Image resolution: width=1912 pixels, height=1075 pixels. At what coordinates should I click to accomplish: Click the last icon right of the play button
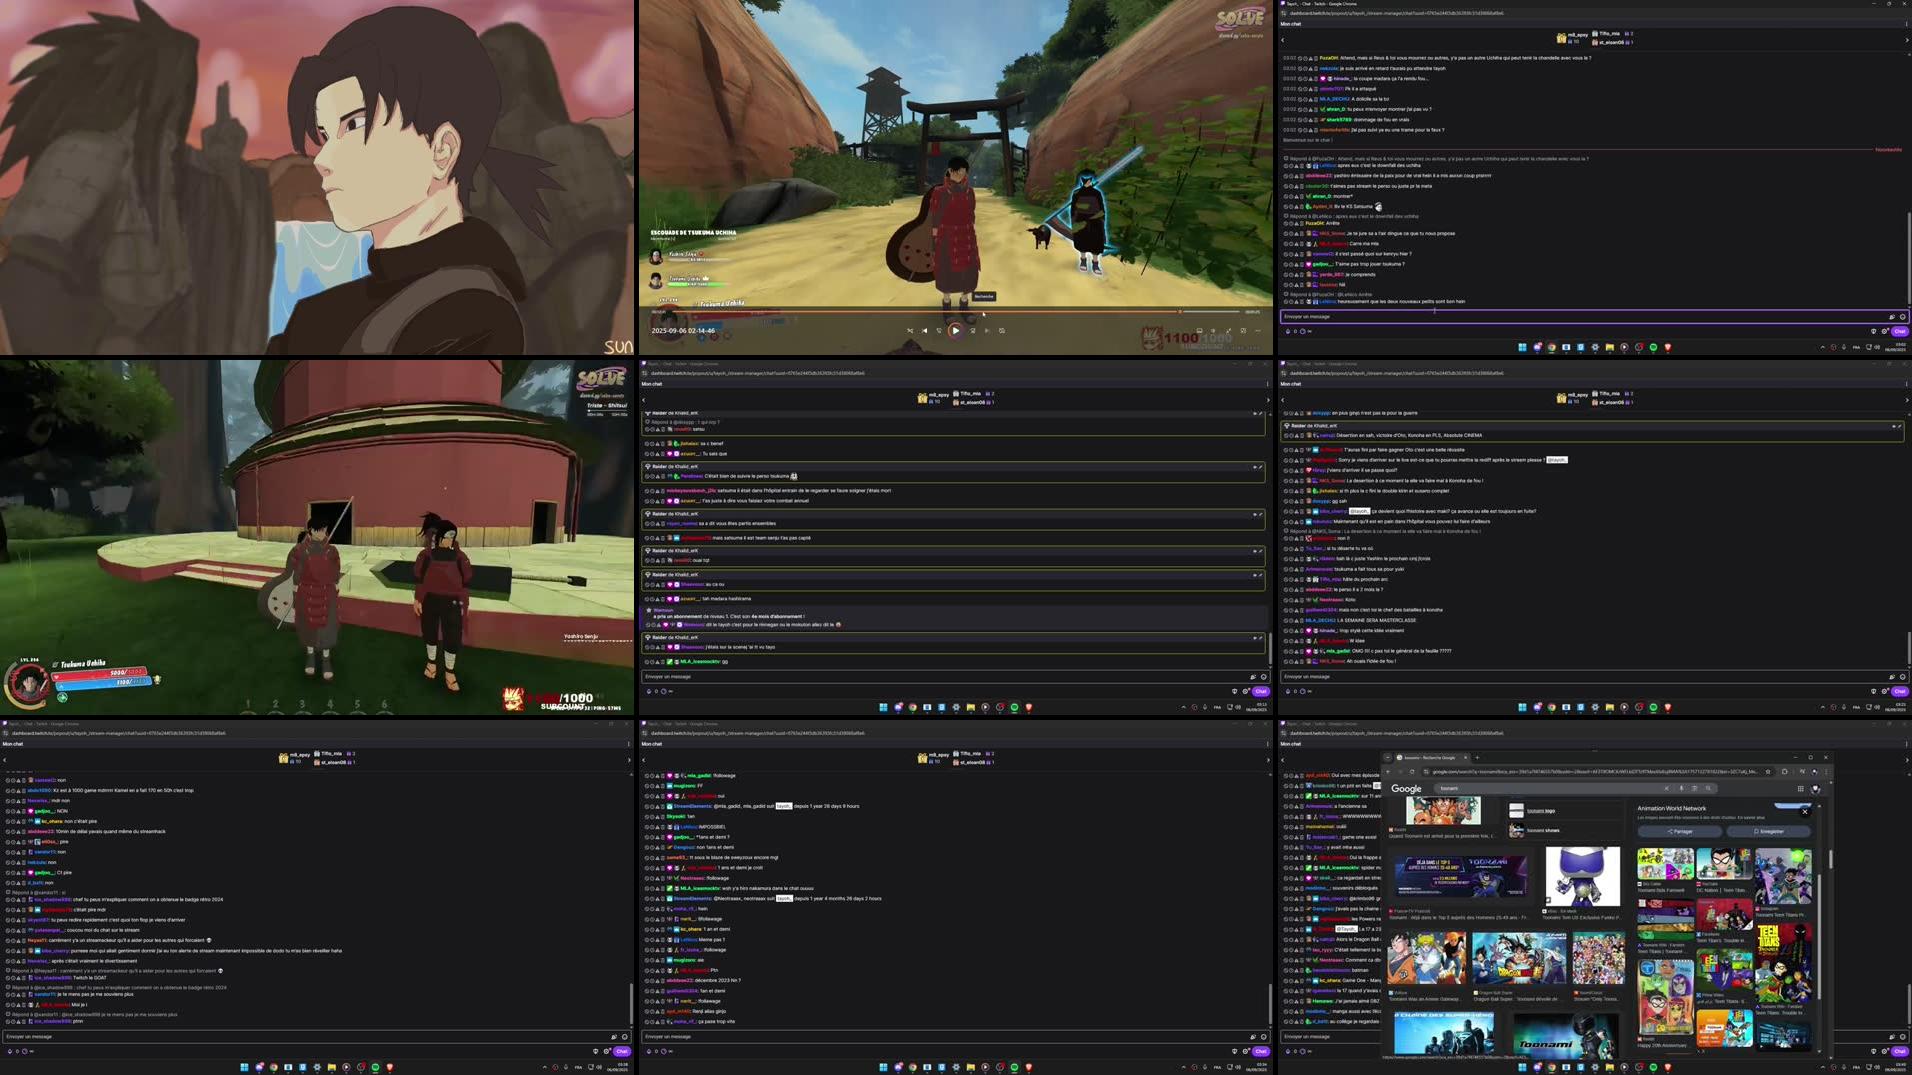coord(1002,331)
